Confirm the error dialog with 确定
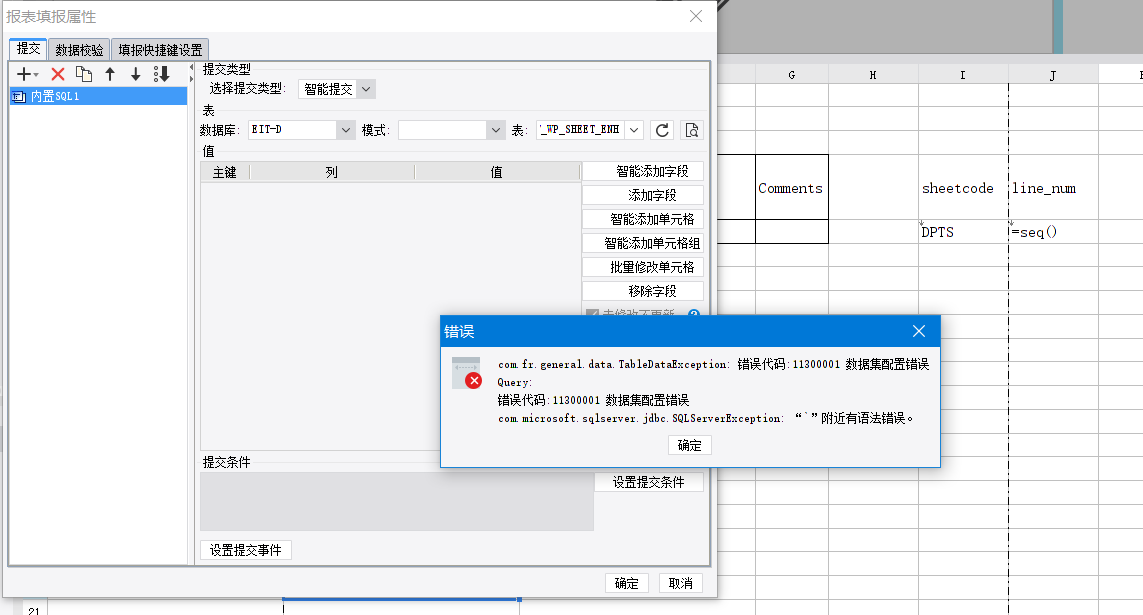The height and width of the screenshot is (615, 1143). coord(690,445)
